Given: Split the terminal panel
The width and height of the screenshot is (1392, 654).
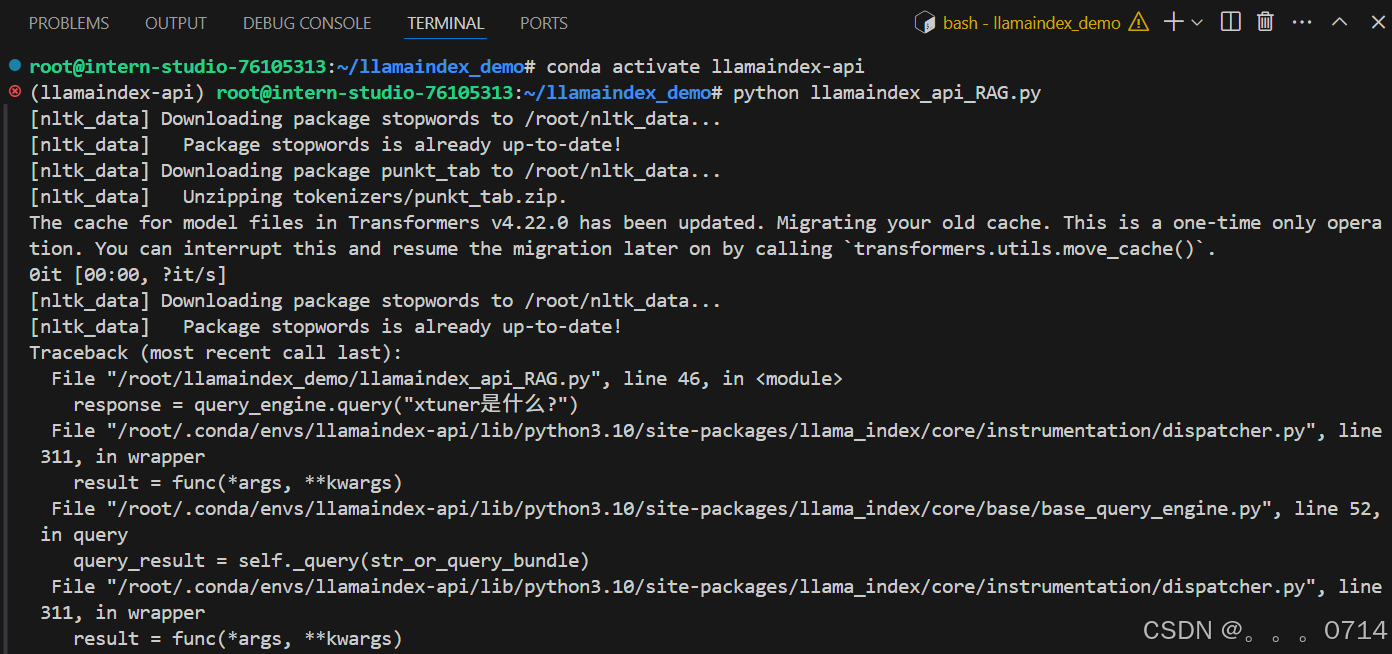Looking at the screenshot, I should (x=1231, y=21).
